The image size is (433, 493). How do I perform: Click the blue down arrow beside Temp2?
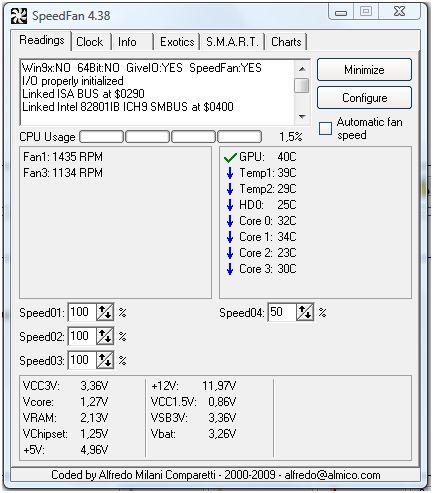[230, 189]
